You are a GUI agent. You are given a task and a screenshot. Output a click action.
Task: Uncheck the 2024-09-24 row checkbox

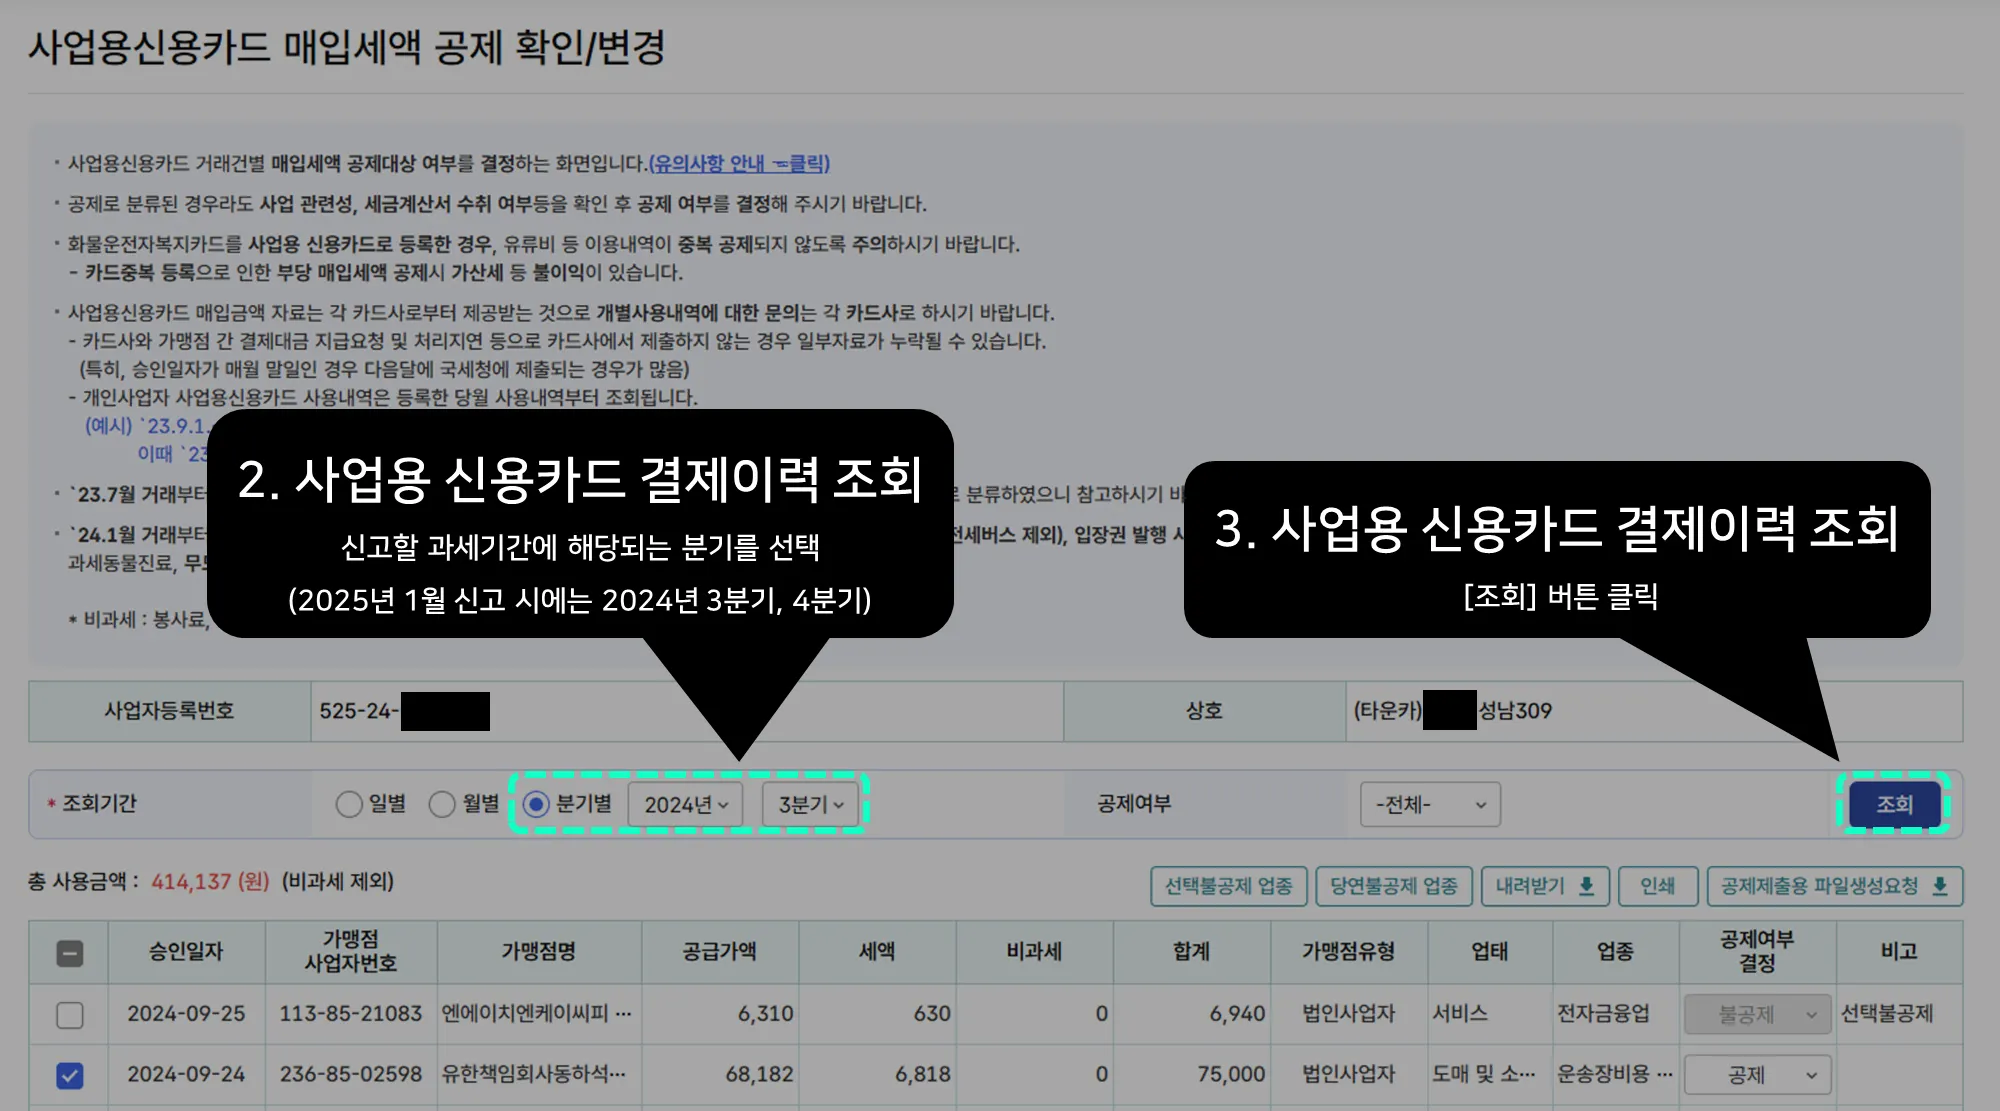coord(70,1075)
